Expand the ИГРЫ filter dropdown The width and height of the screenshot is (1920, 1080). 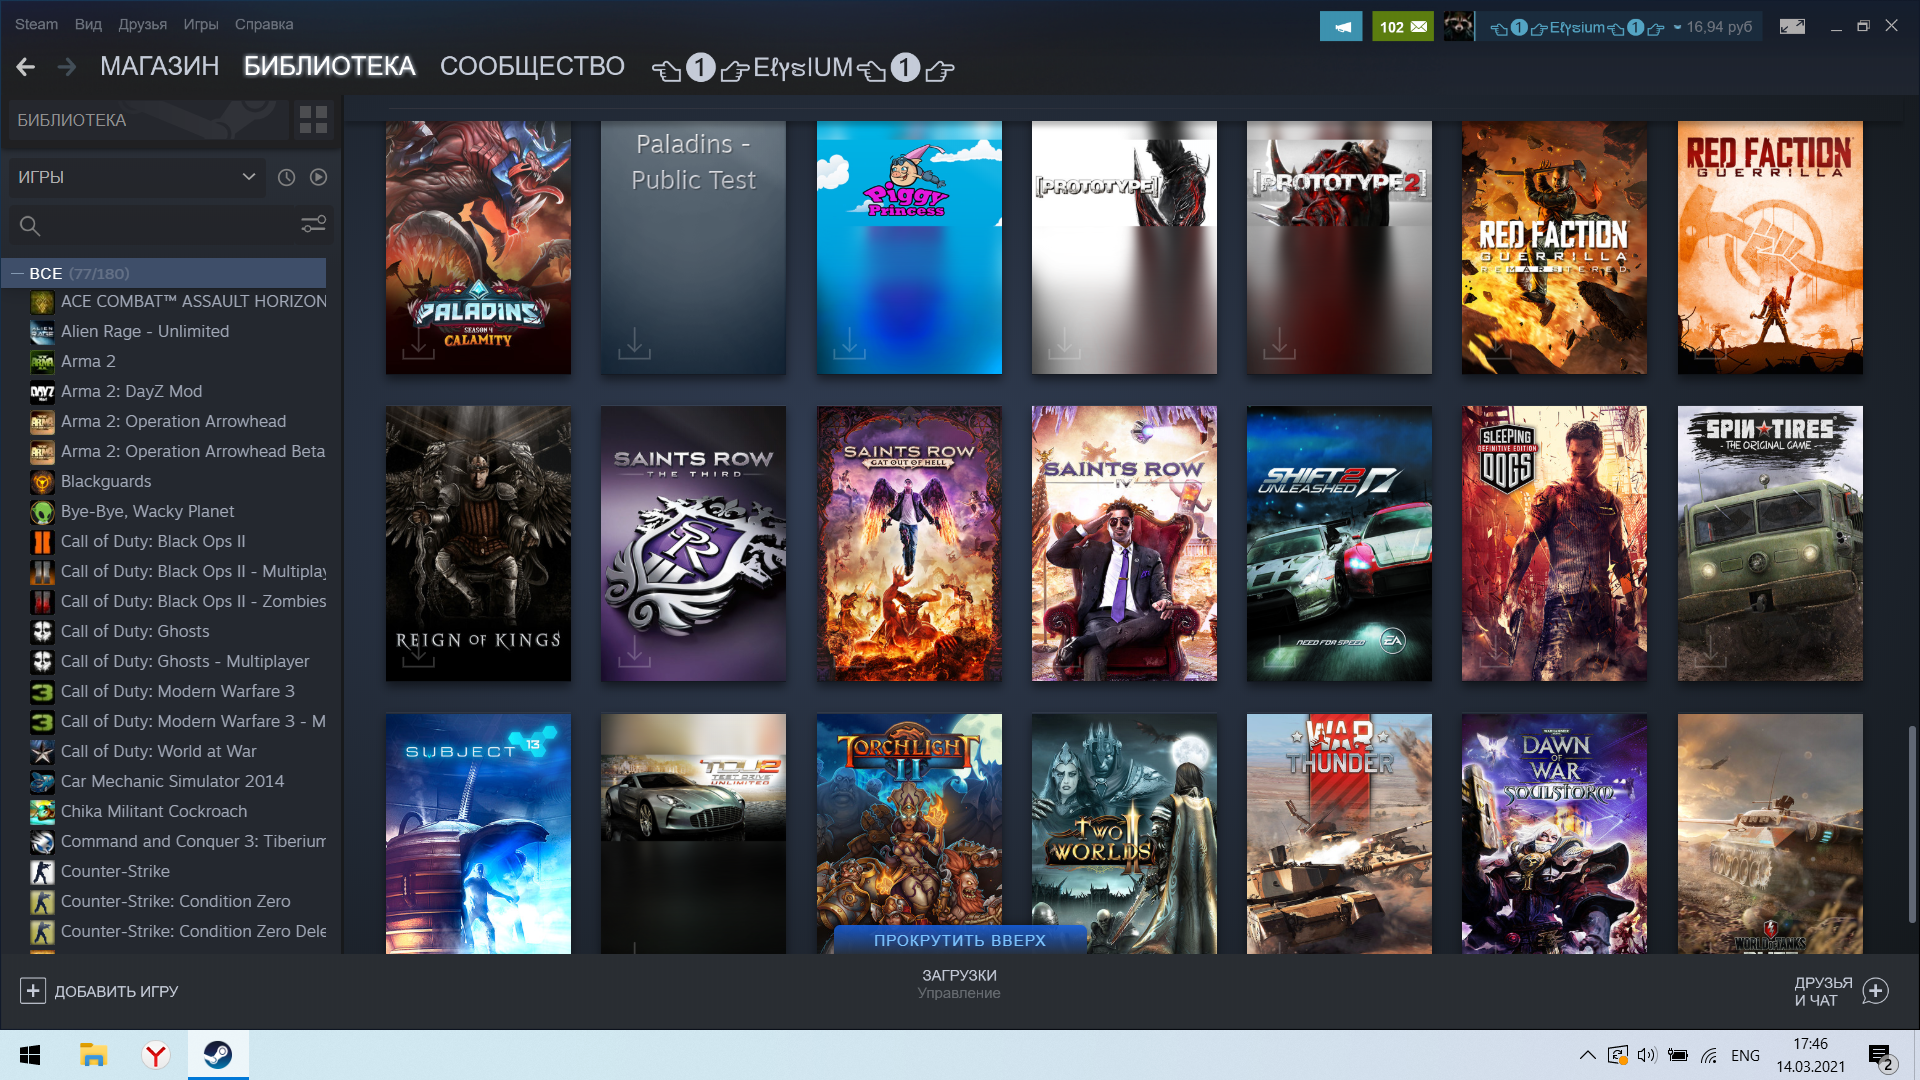137,177
